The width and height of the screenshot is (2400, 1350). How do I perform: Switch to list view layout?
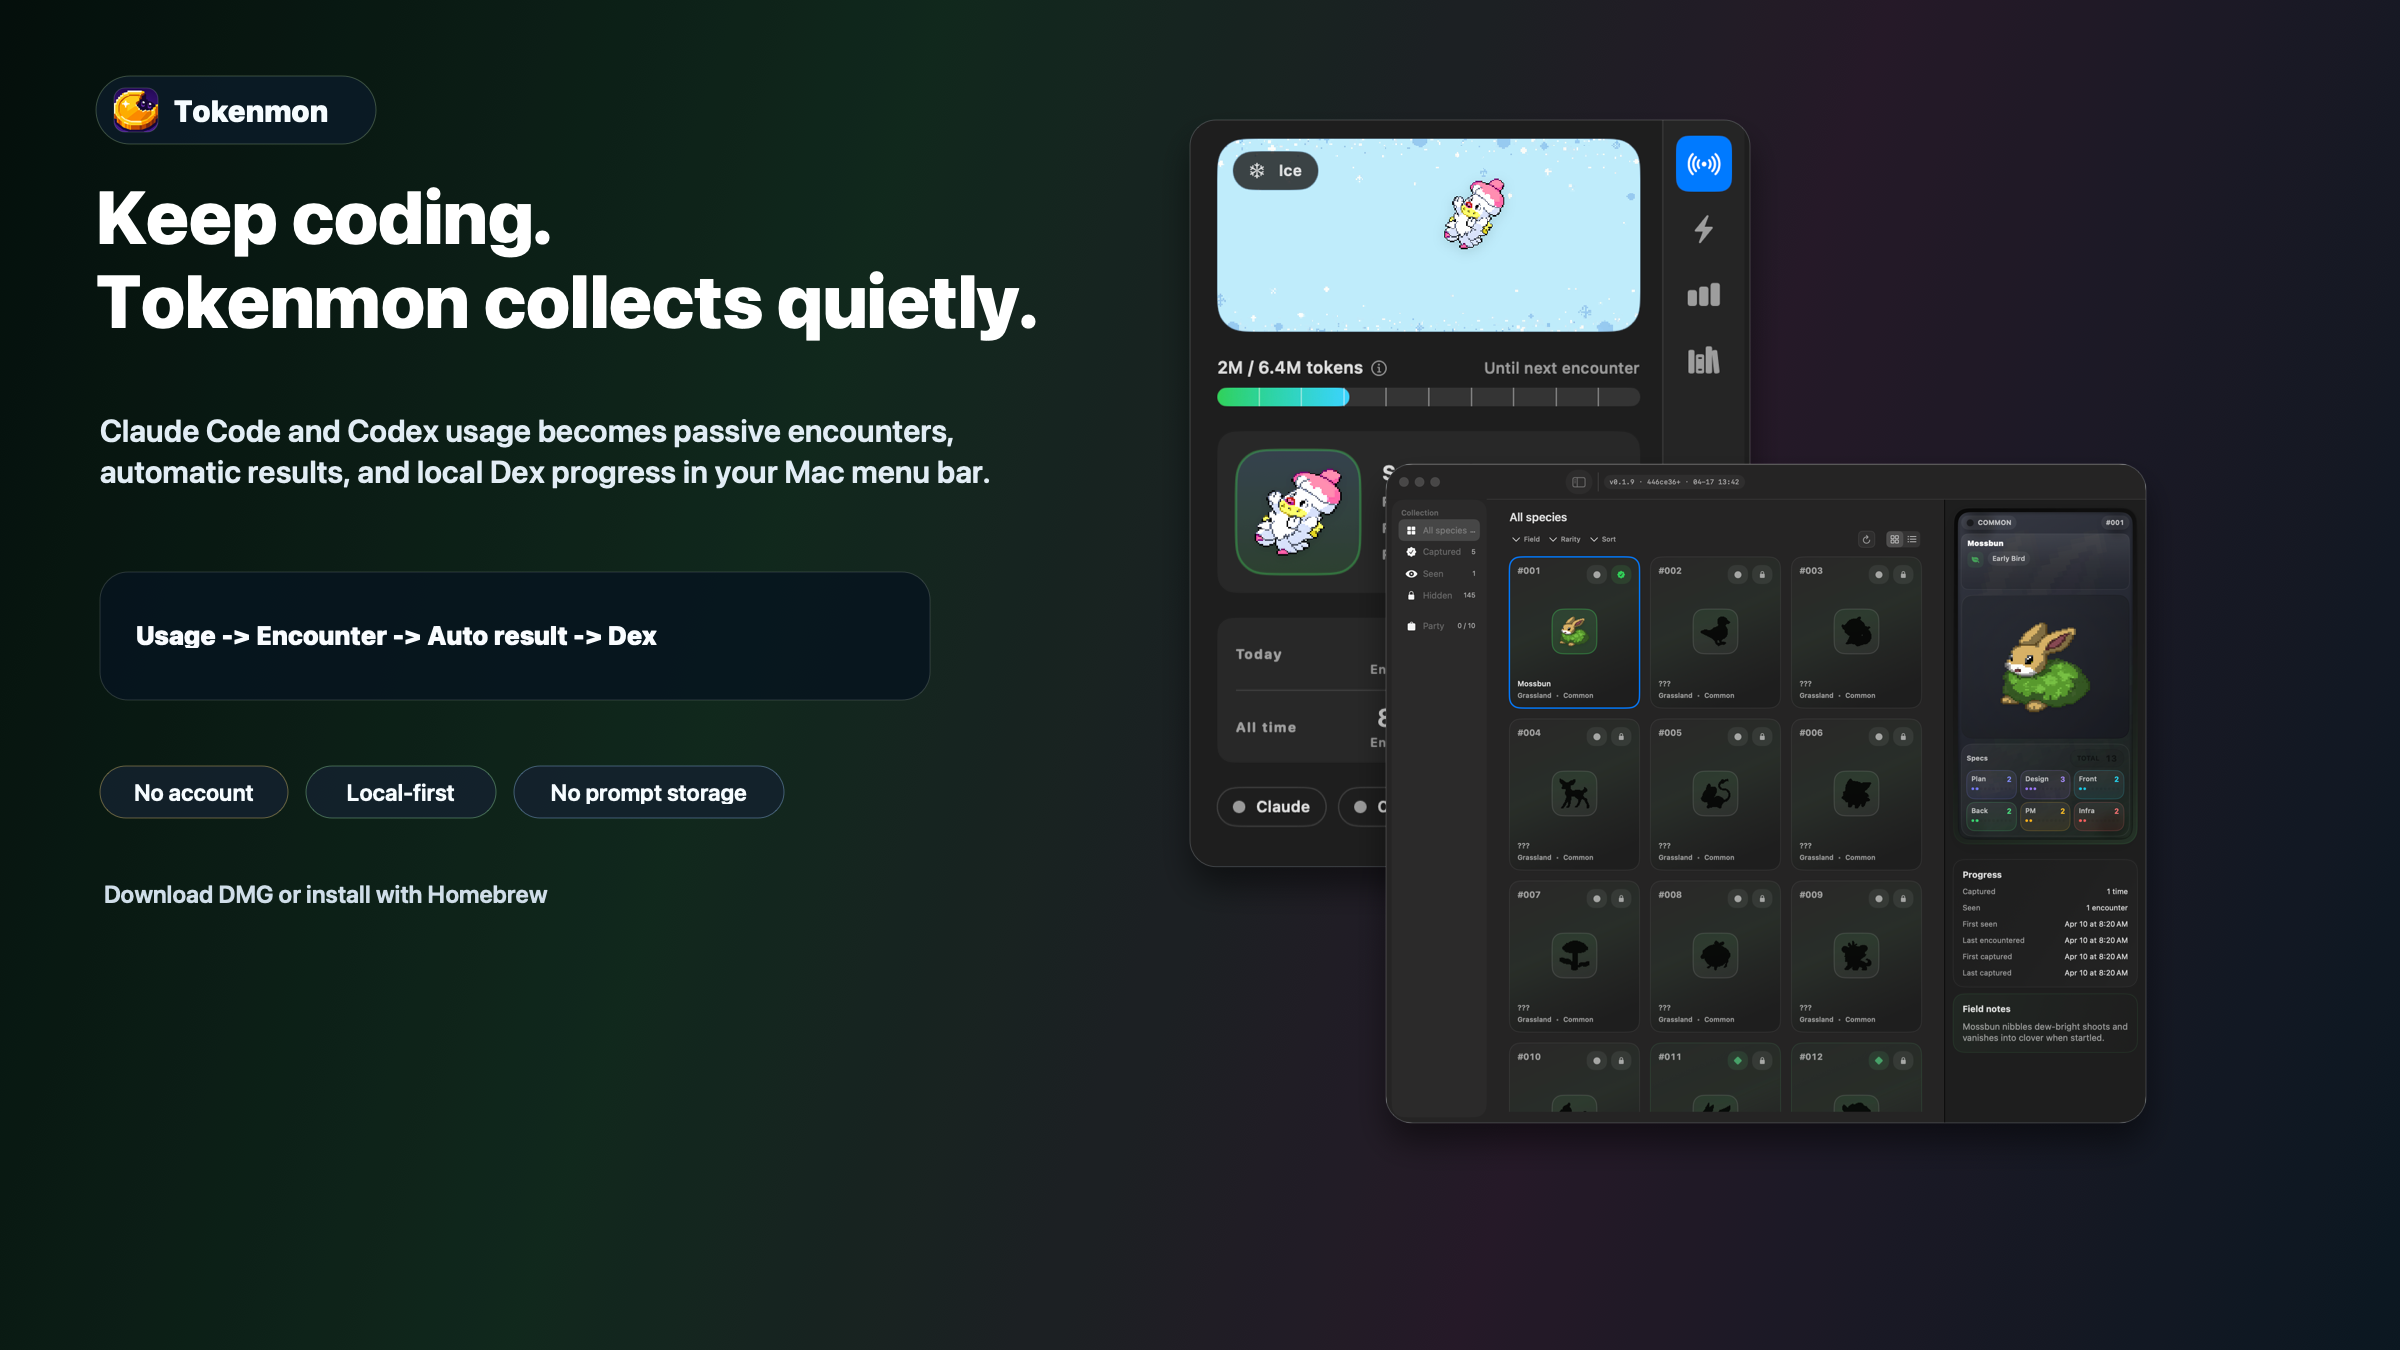(x=1912, y=540)
